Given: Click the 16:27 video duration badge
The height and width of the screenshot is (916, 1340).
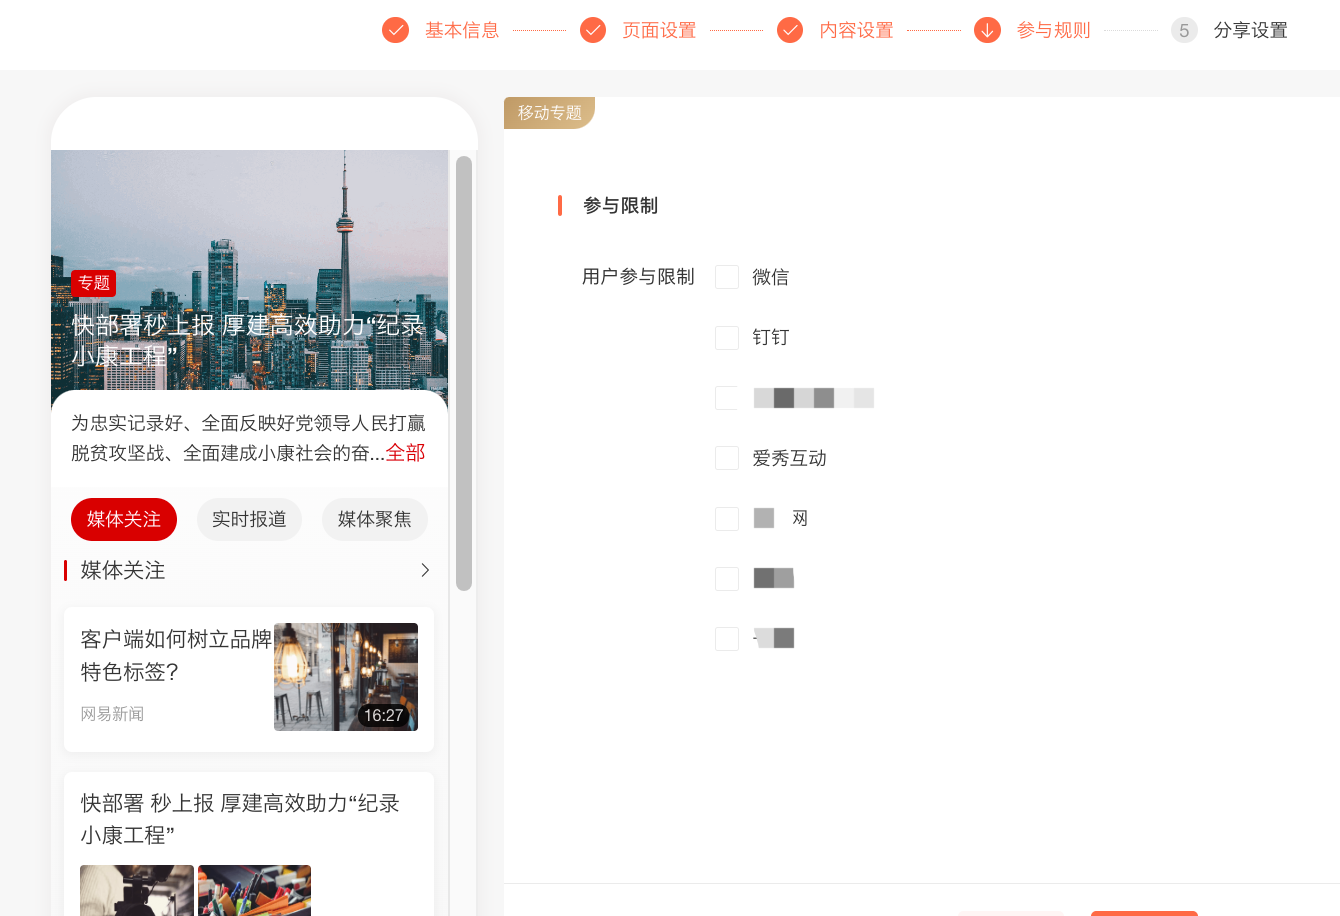Looking at the screenshot, I should click(x=383, y=715).
